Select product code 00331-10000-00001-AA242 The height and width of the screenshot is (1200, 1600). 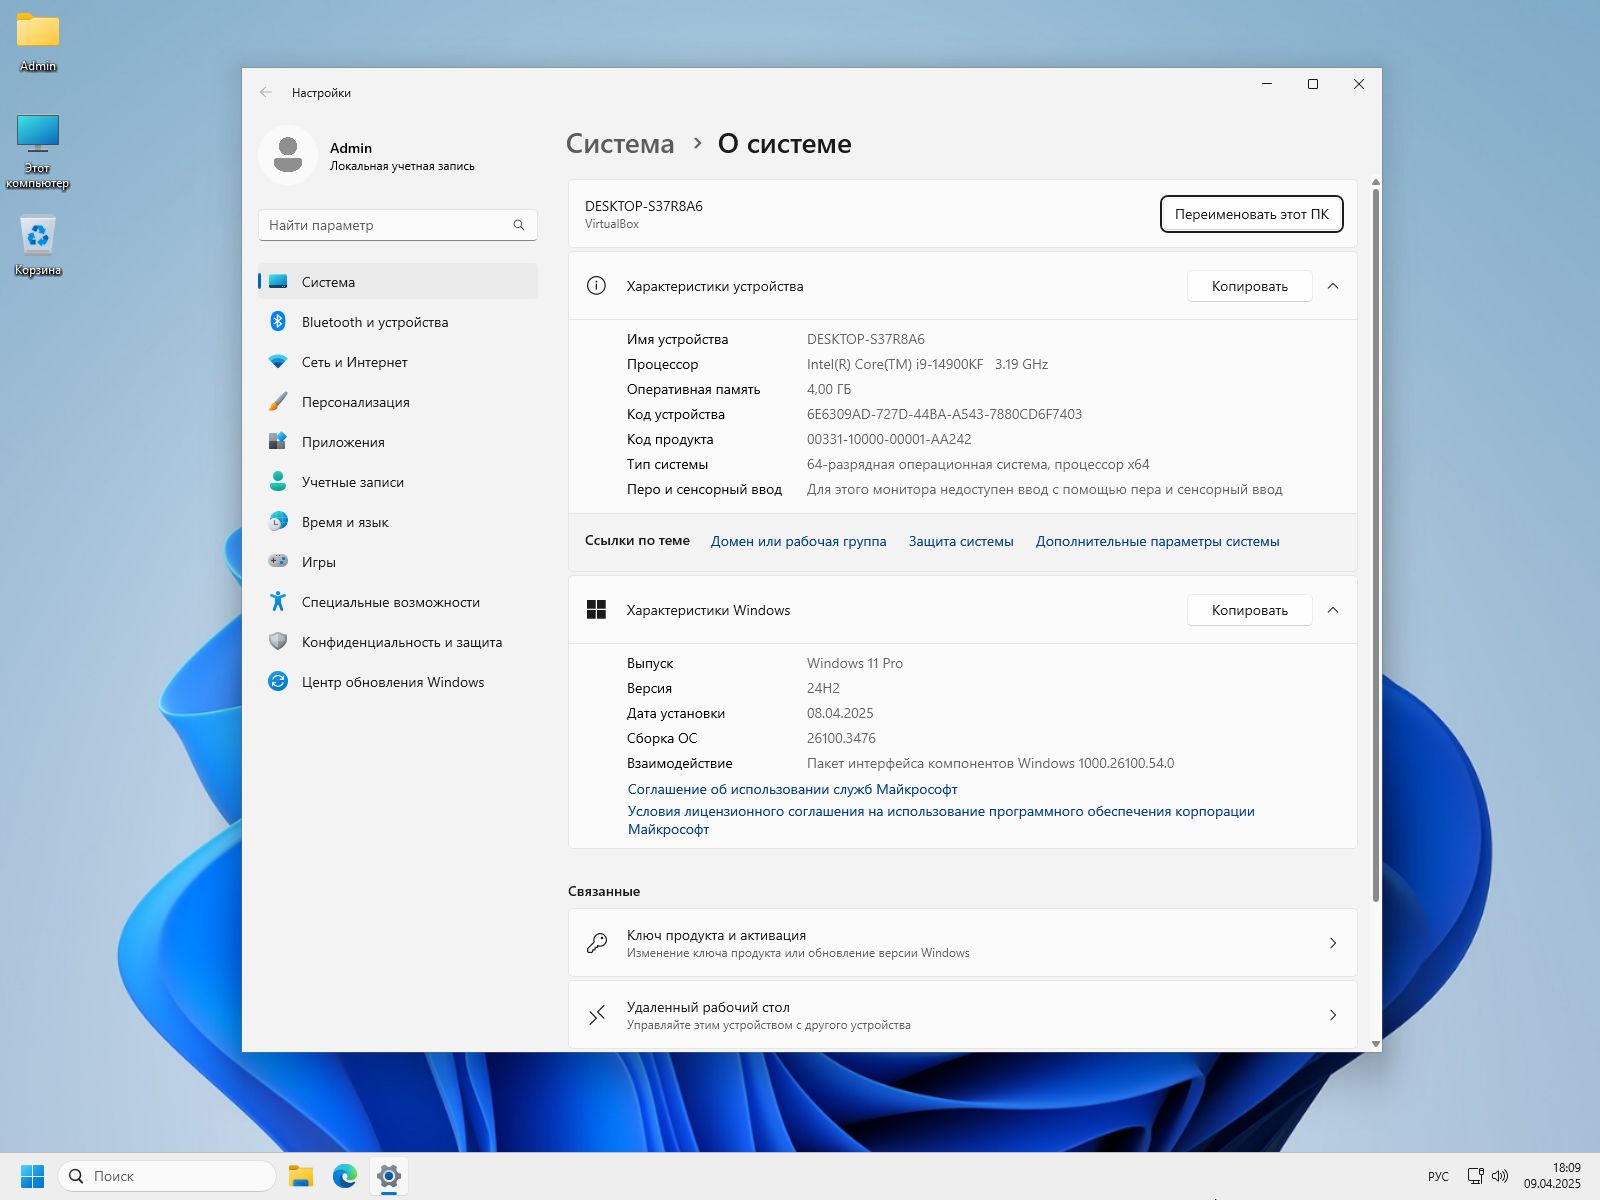889,439
